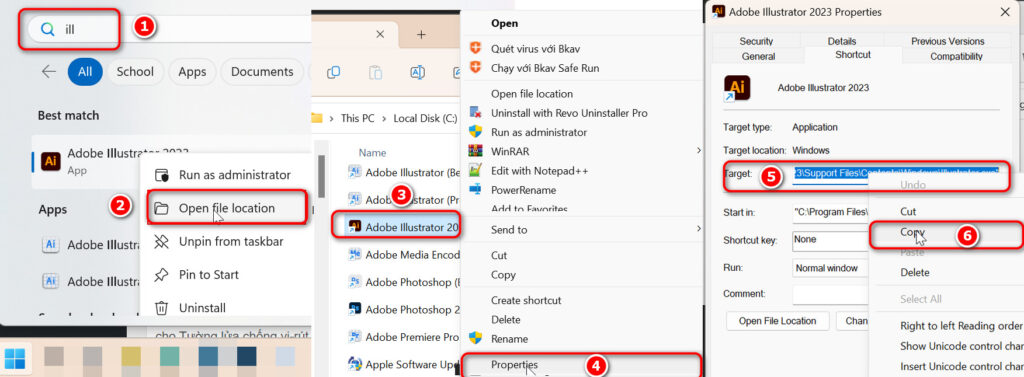
Task: Choose Right to left Reading order
Action: click(961, 325)
